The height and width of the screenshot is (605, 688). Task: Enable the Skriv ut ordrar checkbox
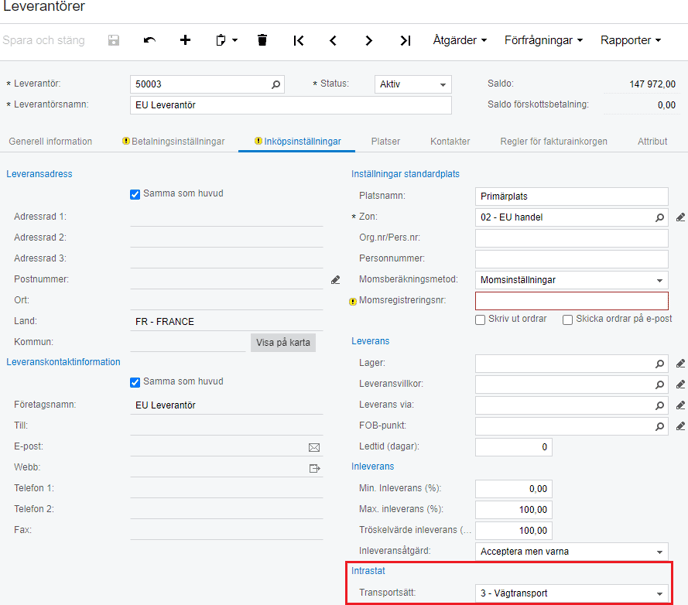(480, 320)
